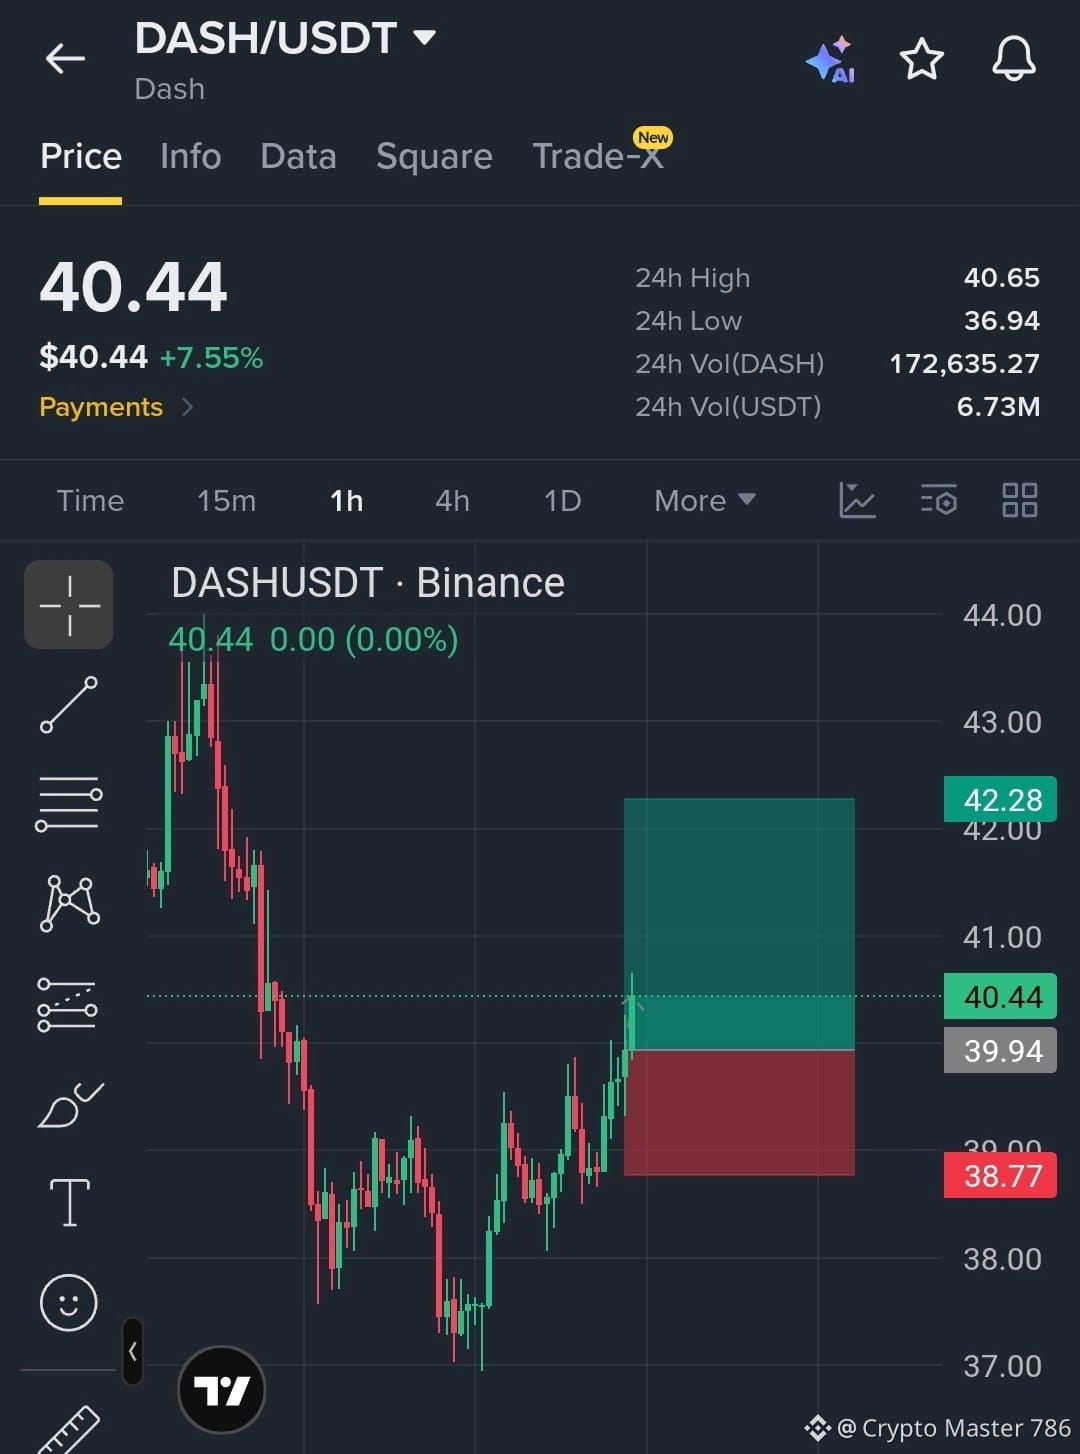Viewport: 1080px width, 1454px height.
Task: Click the 24h Low value 36.94
Action: pos(1001,321)
